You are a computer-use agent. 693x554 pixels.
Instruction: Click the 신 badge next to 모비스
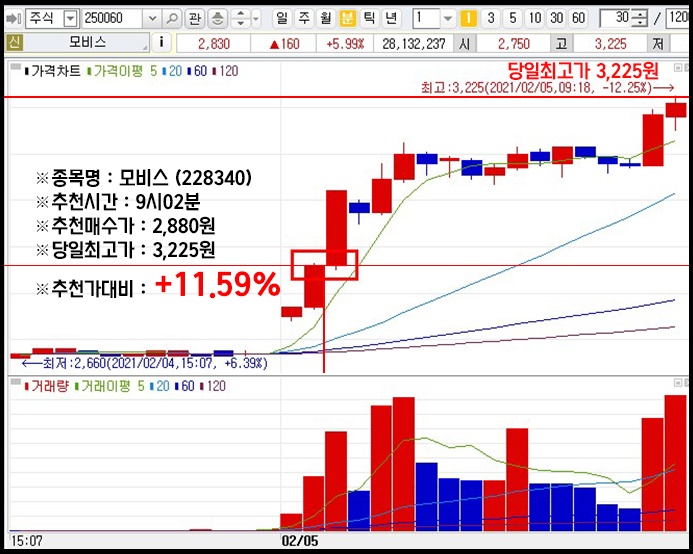pos(15,42)
